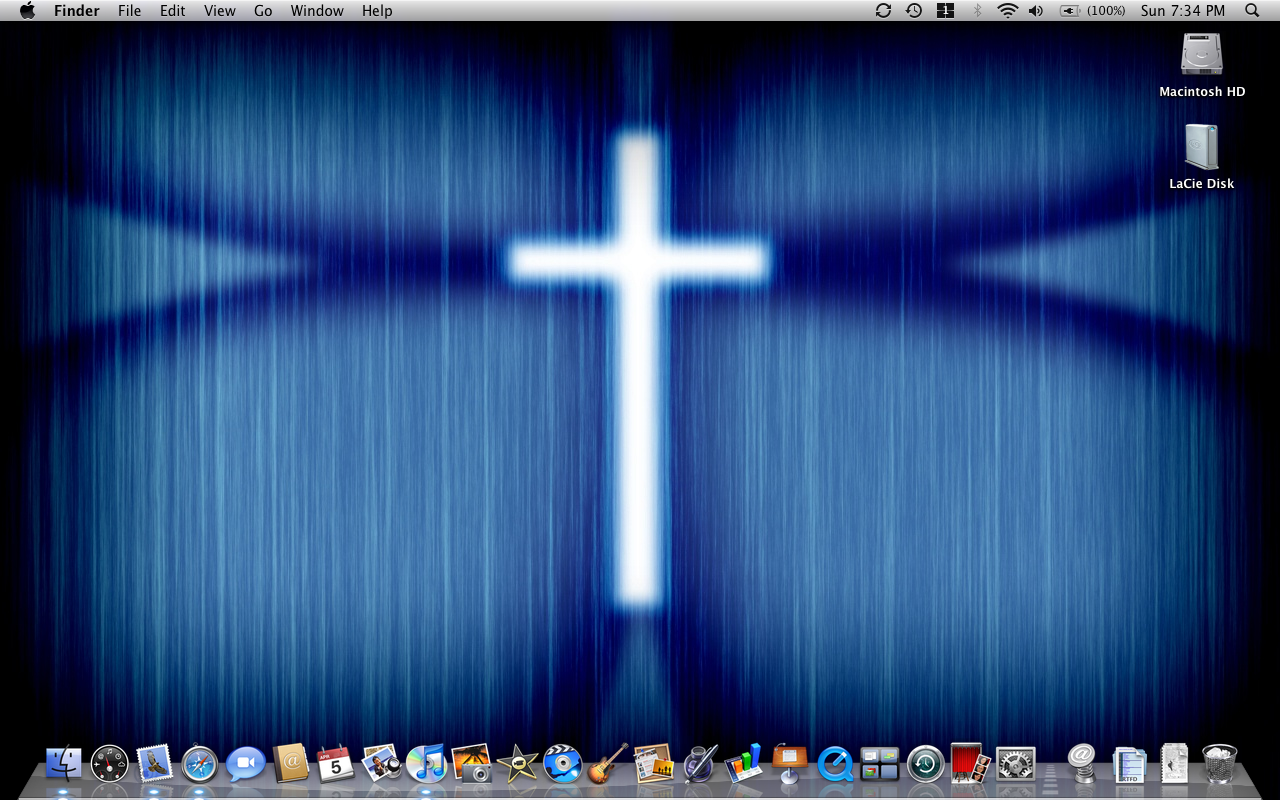Open System Preferences gear in Dock
This screenshot has width=1280, height=800.
(x=1015, y=765)
